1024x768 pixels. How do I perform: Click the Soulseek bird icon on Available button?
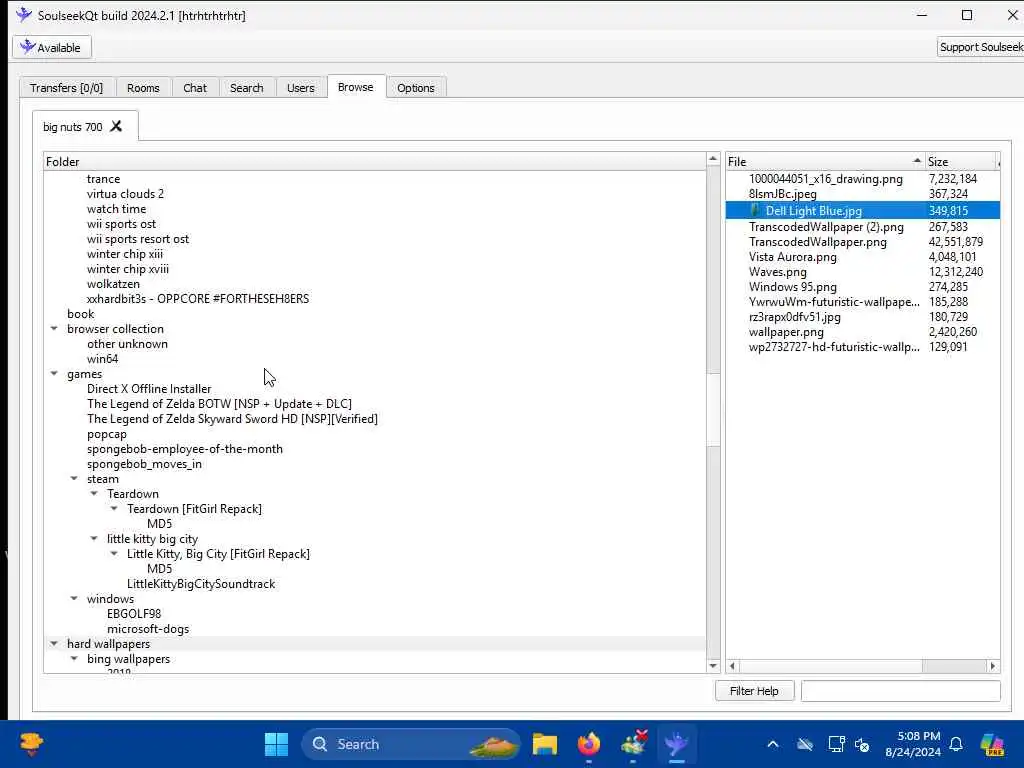(x=27, y=47)
